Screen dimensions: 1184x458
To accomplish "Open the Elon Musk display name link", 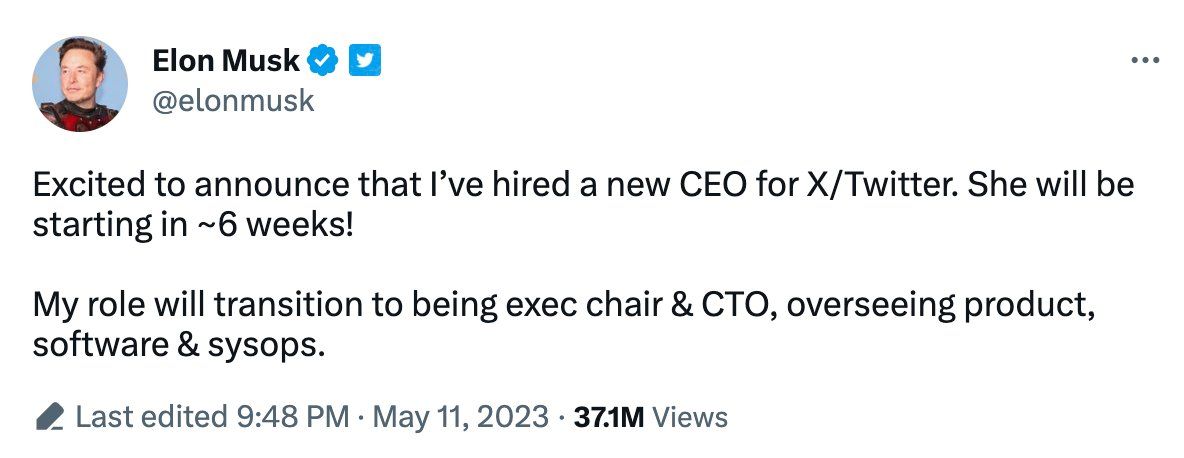I will (226, 60).
